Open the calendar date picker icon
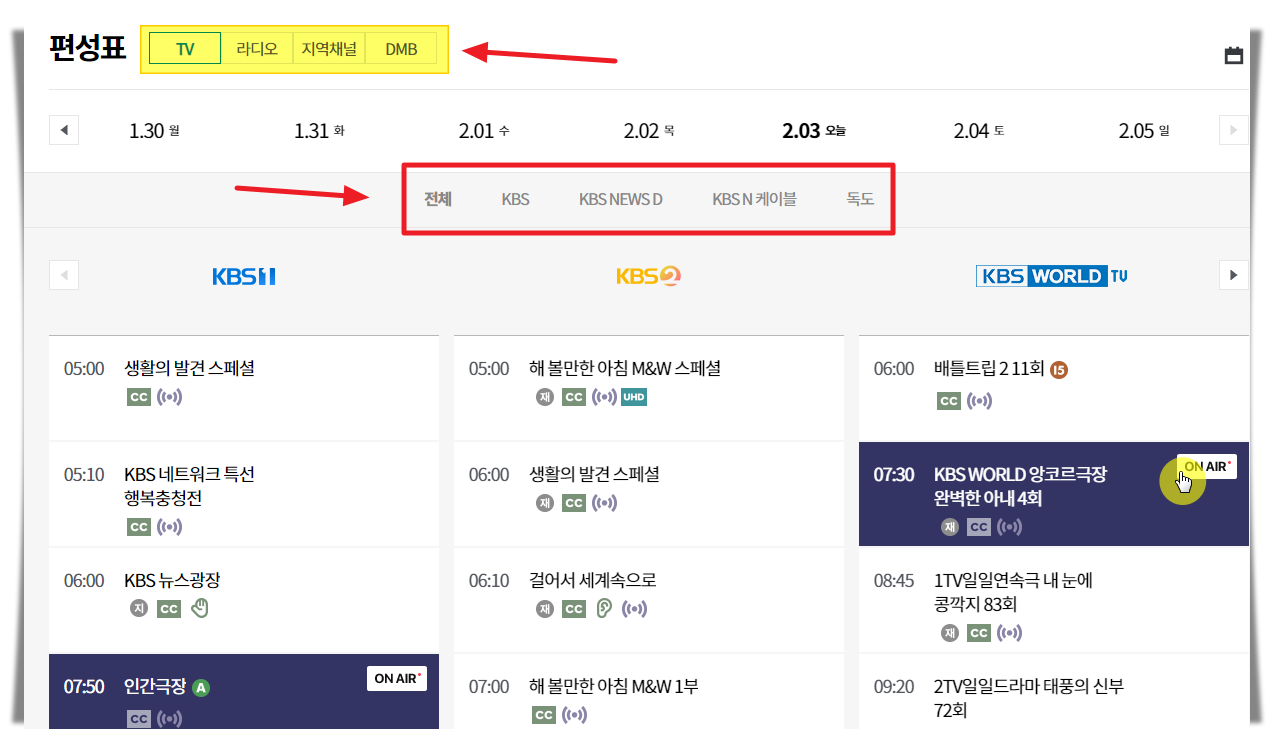1274x753 pixels. coord(1233,55)
